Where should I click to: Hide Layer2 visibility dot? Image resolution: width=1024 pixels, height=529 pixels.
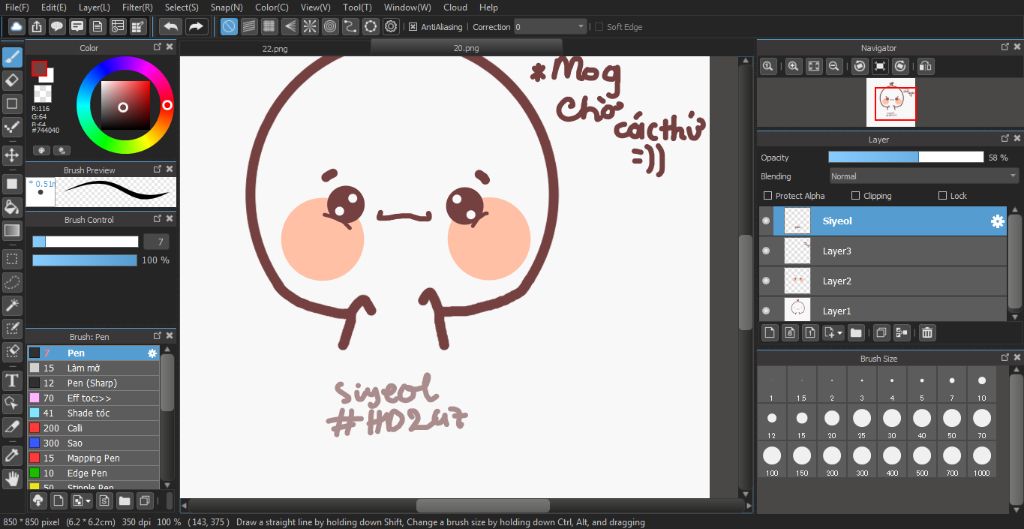(x=766, y=281)
